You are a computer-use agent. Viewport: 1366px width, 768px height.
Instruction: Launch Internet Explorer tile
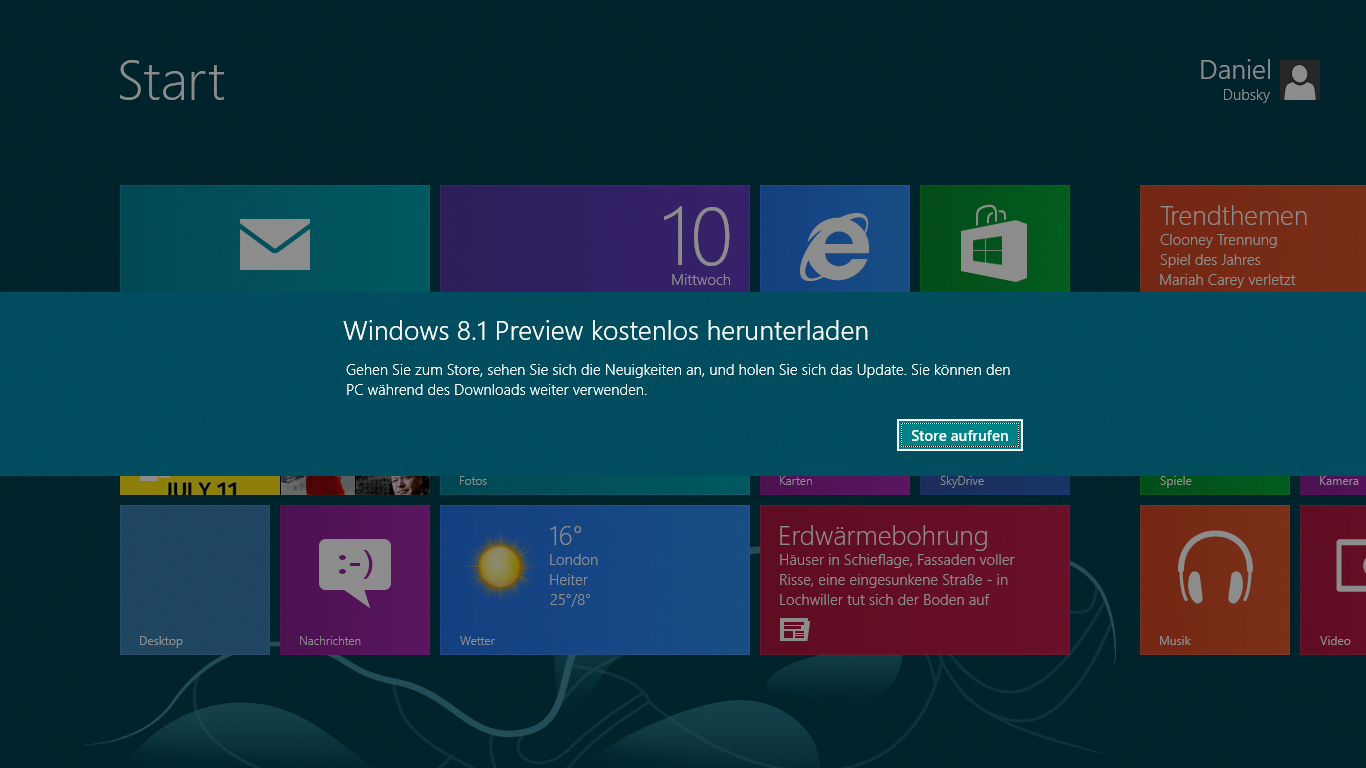click(835, 238)
